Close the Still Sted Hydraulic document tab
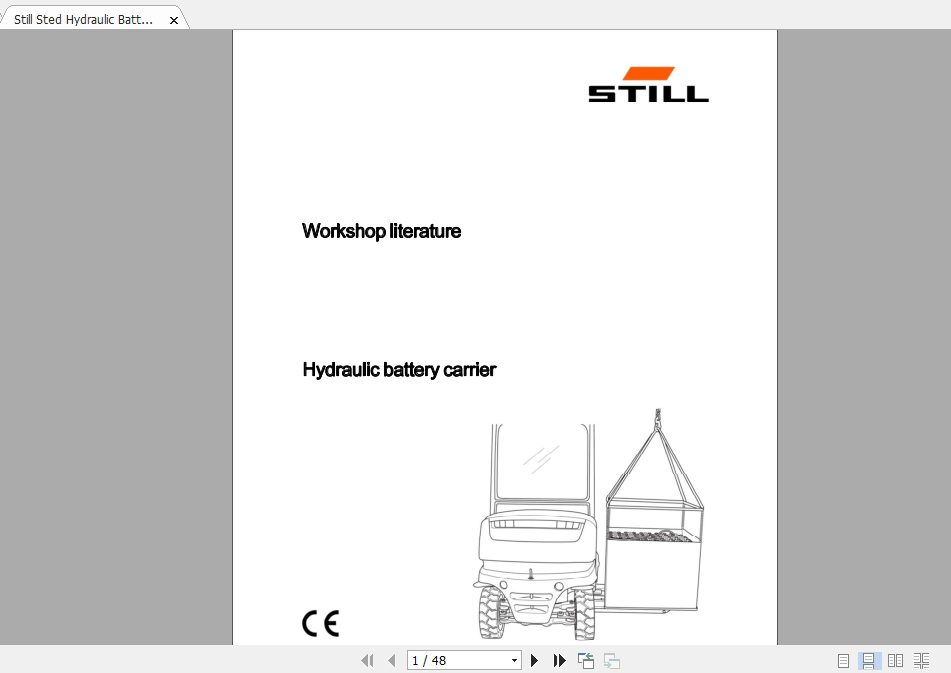 coord(174,20)
